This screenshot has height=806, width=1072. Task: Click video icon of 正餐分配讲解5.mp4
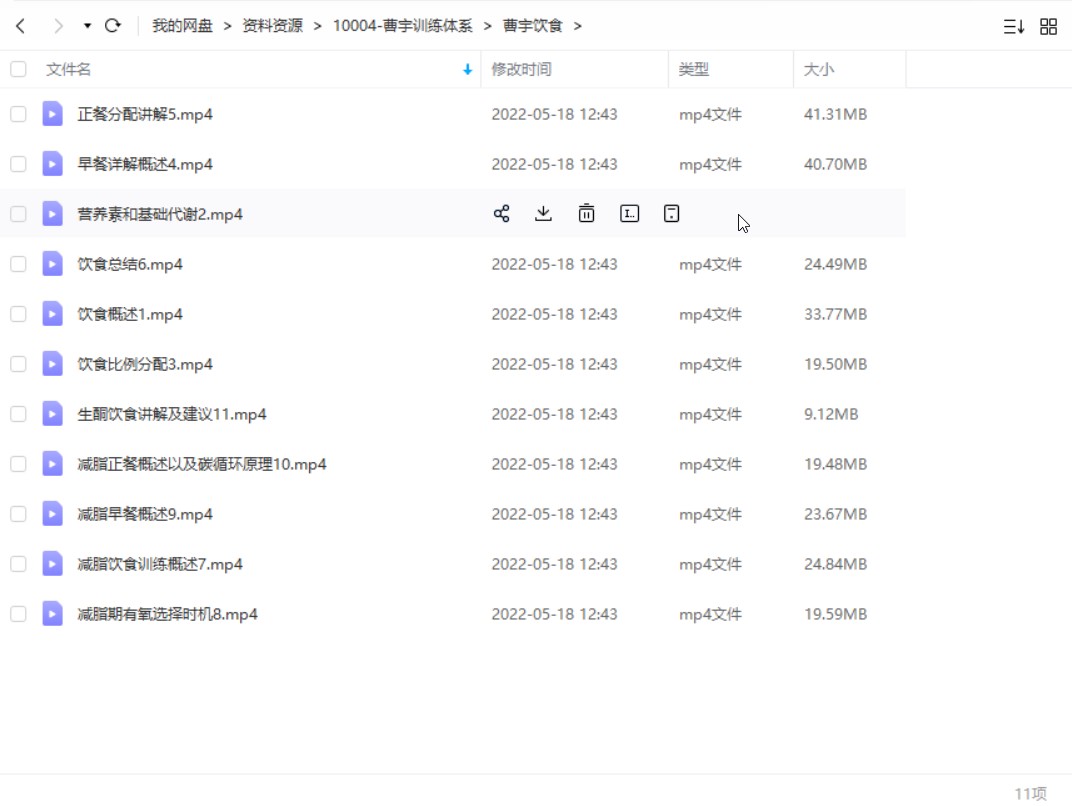click(x=53, y=113)
